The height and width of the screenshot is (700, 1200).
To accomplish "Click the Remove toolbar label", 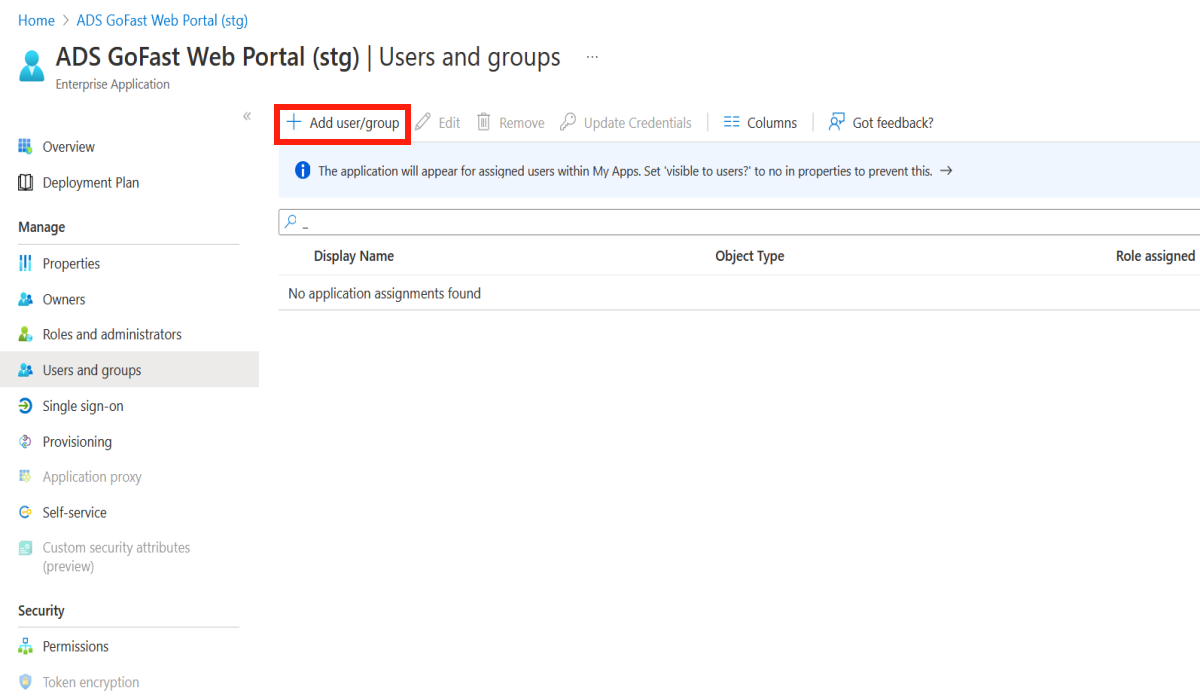I will 522,123.
